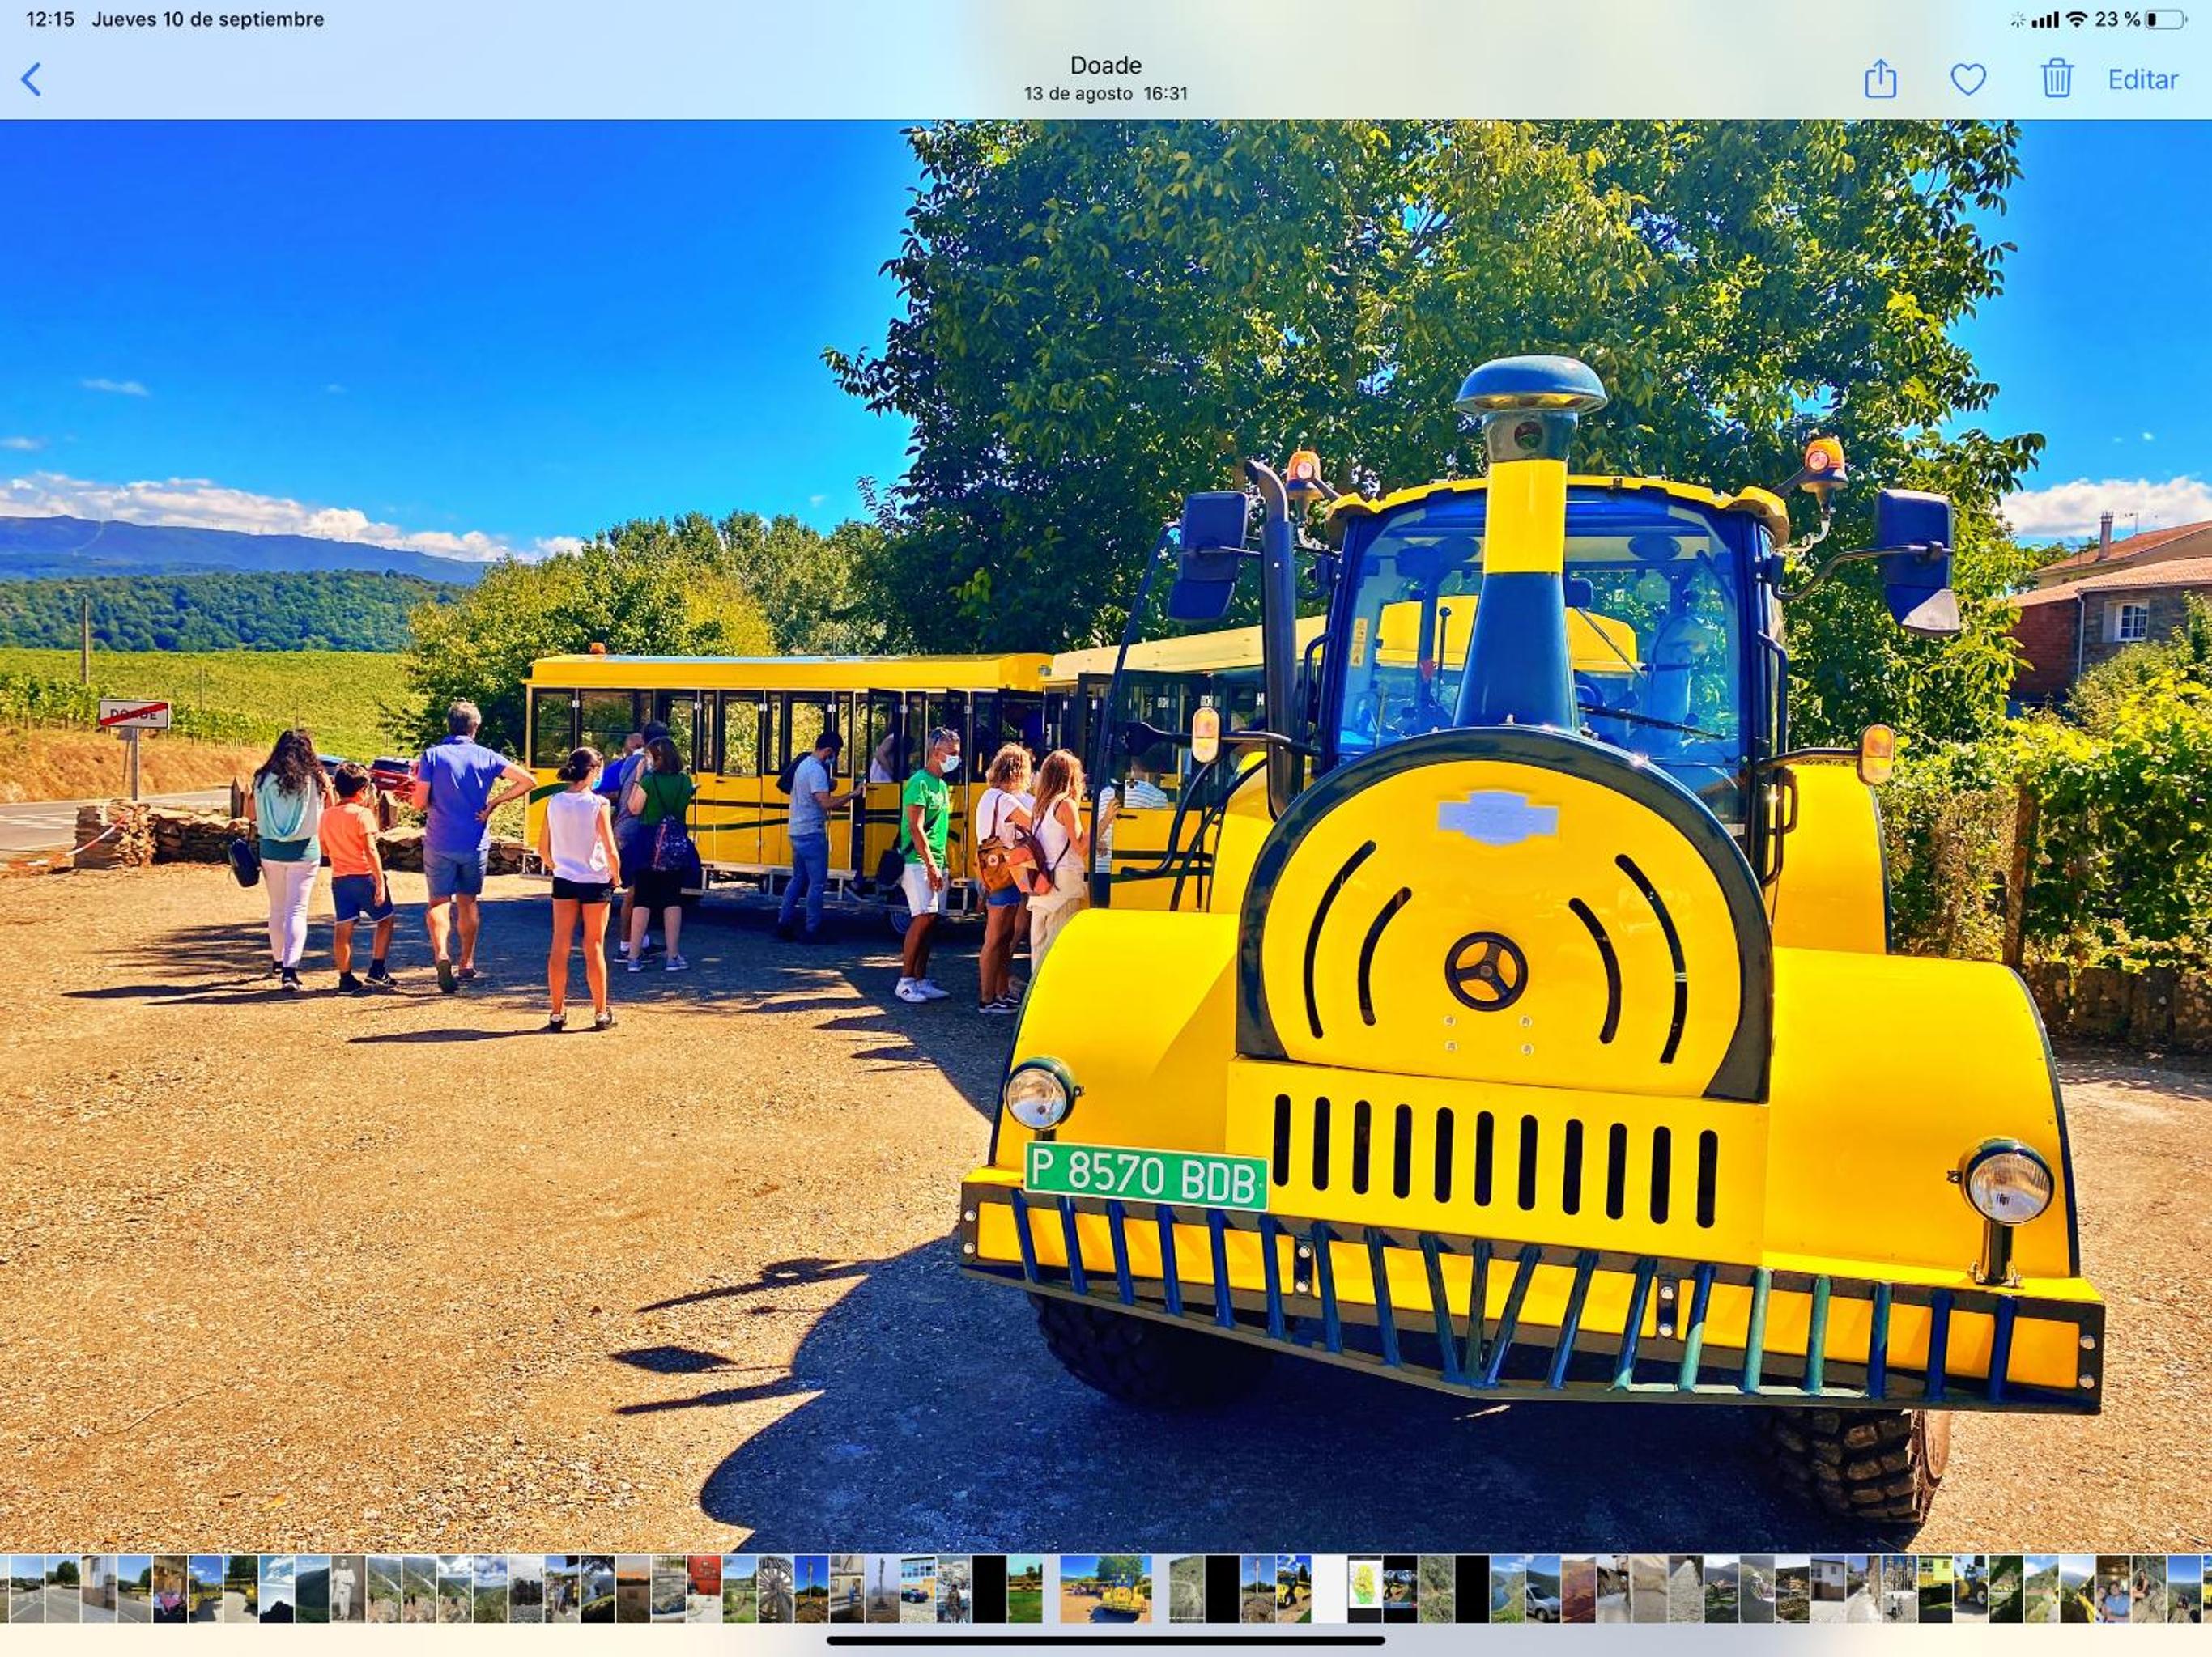Select the blue car thumbnail

[x=917, y=1589]
